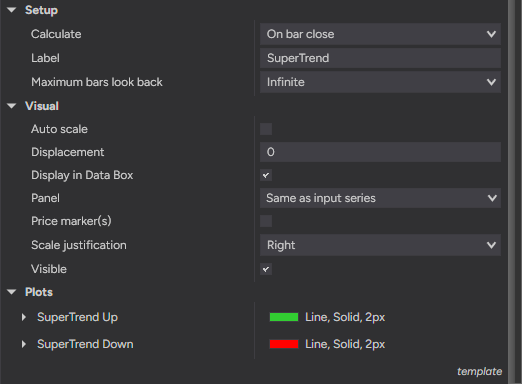Select the SuperTrend Up label

tap(77, 317)
